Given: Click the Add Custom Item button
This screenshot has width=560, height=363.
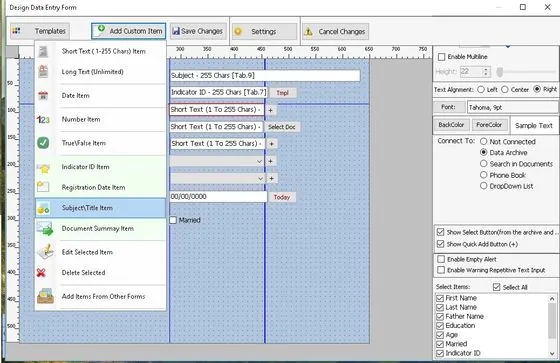Looking at the screenshot, I should [x=129, y=31].
